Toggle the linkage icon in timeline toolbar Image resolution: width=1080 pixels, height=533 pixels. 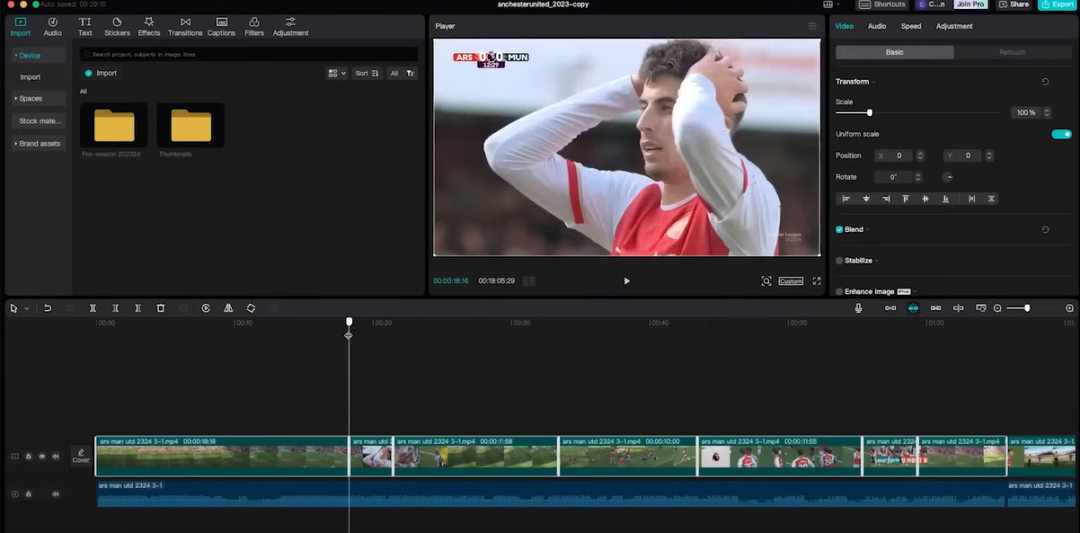(x=935, y=309)
